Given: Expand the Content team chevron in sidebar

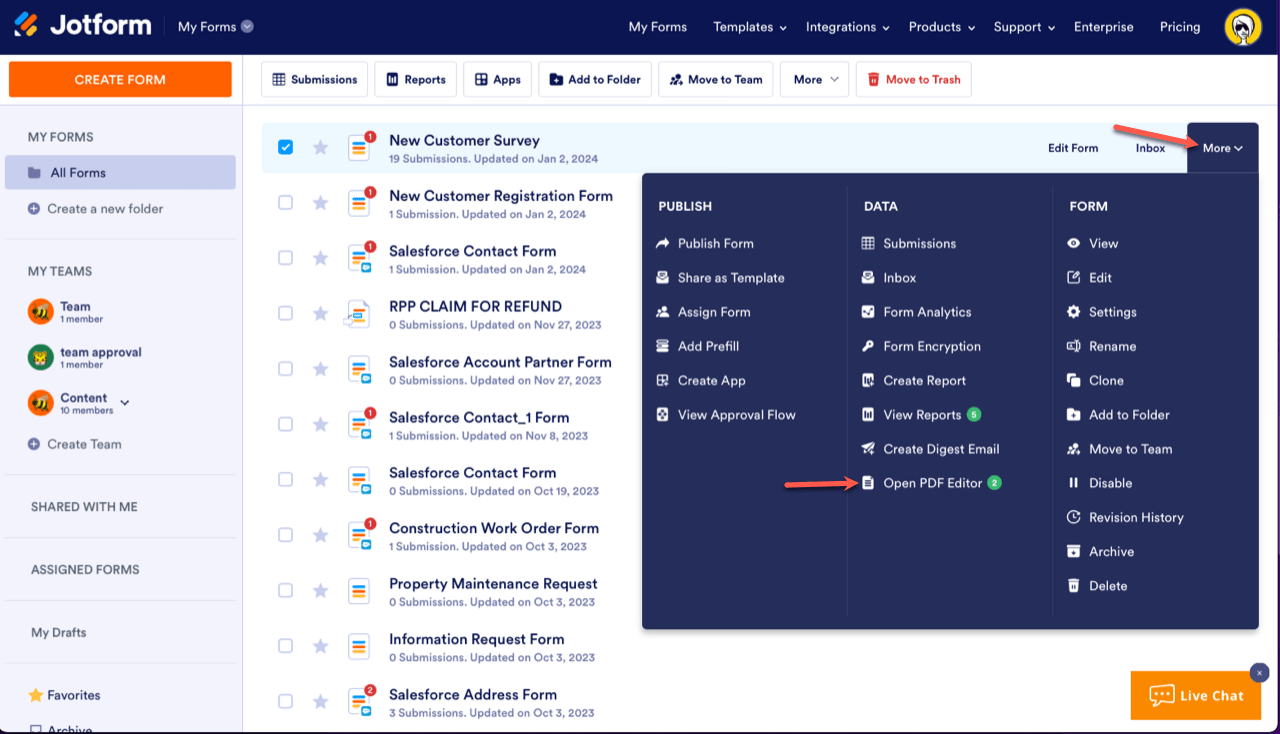Looking at the screenshot, I should (x=125, y=403).
